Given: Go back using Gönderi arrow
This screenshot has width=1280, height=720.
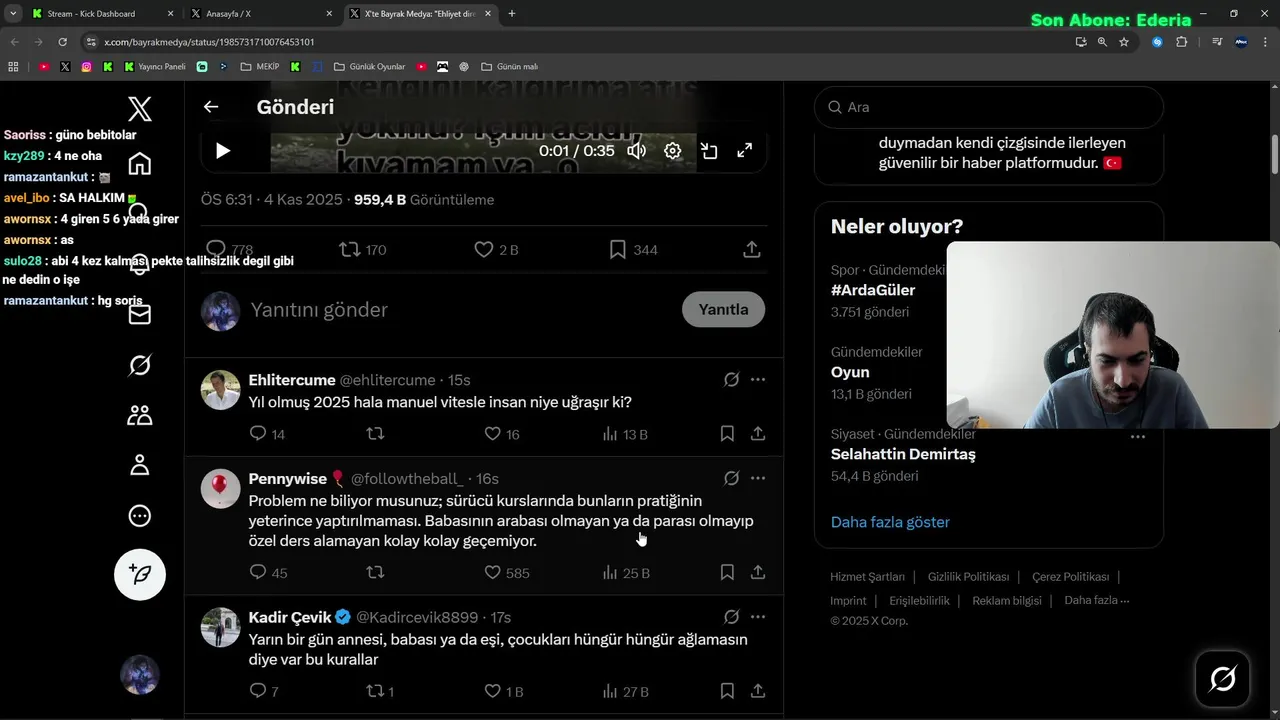Looking at the screenshot, I should pyautogui.click(x=211, y=107).
